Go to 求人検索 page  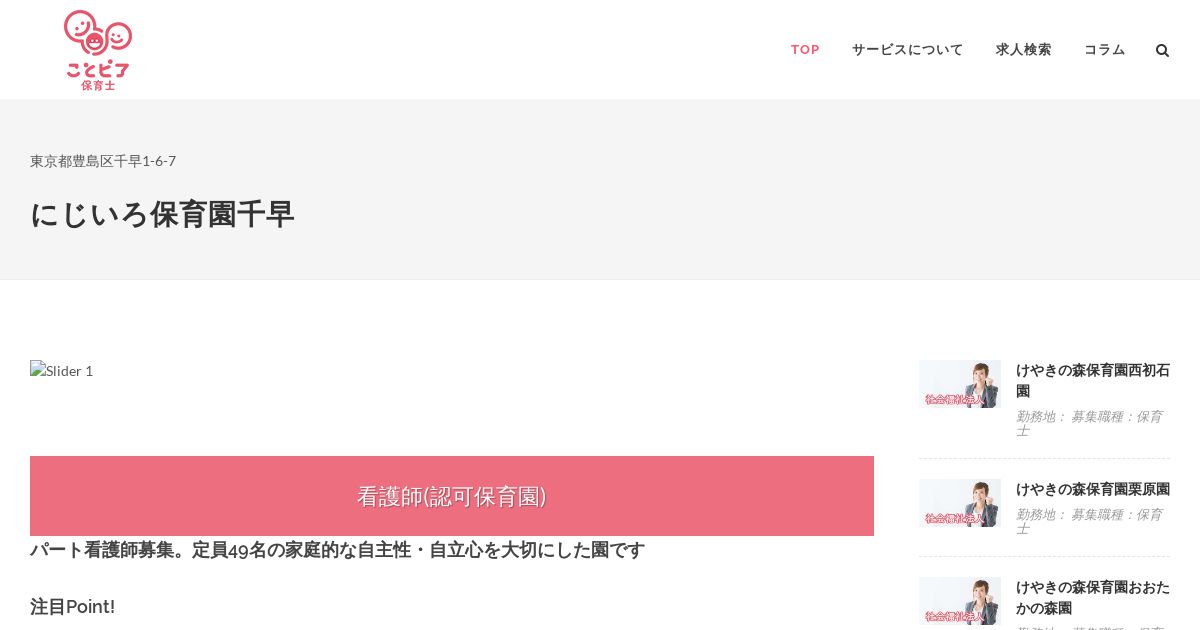coord(1023,50)
